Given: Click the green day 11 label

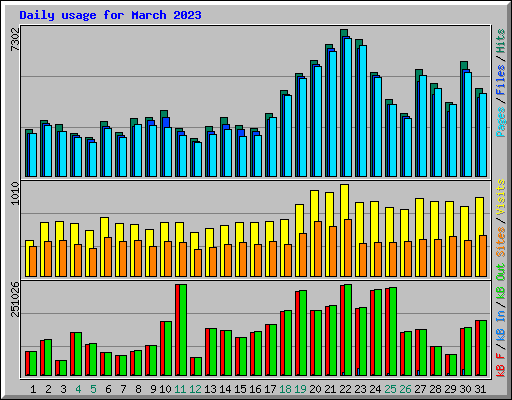Looking at the screenshot, I should coord(180,389).
